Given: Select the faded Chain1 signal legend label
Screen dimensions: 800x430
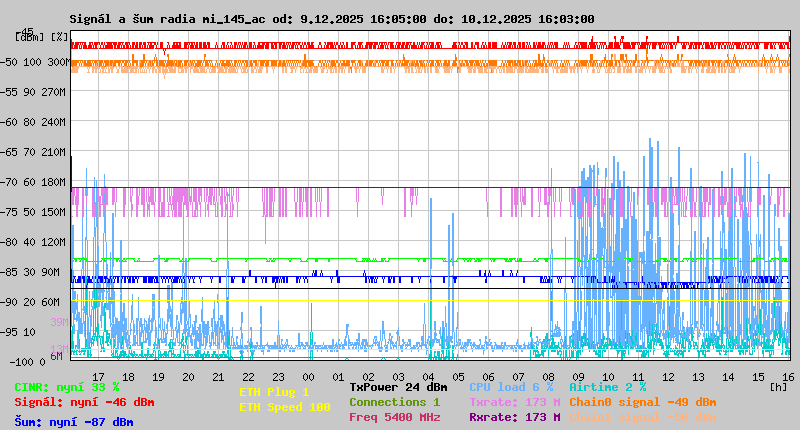Looking at the screenshot, I should 642,417.
